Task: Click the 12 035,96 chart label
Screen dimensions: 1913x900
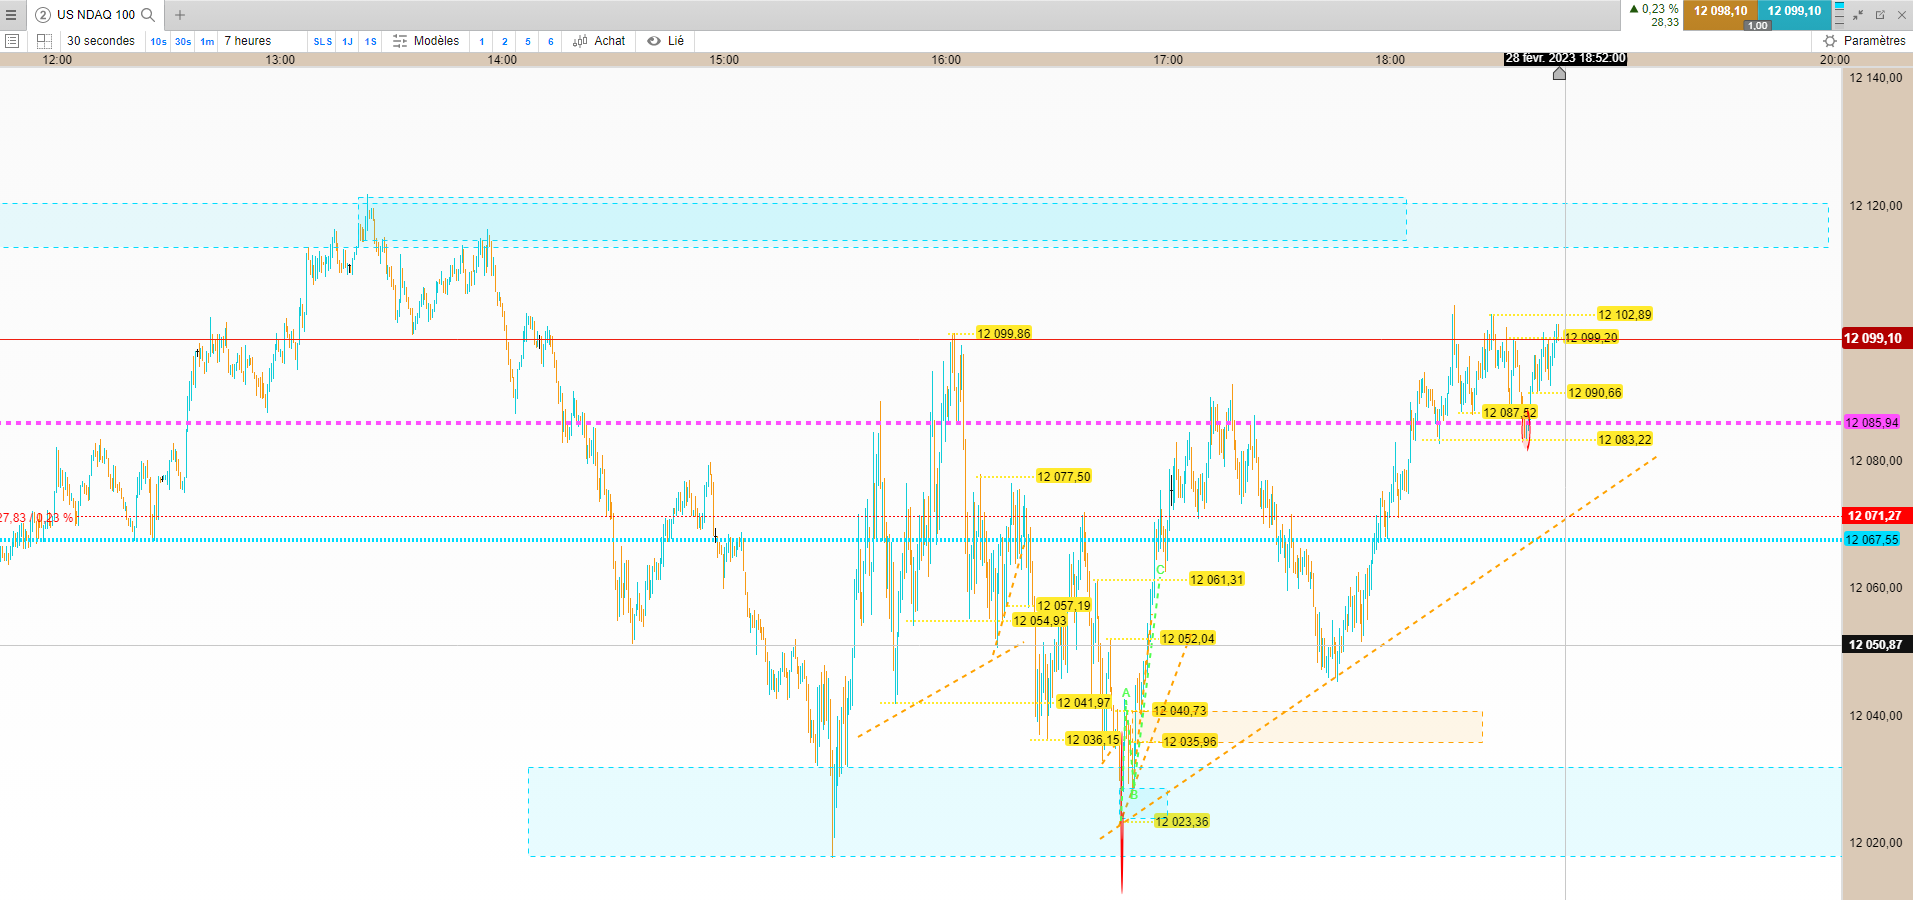Action: (1190, 742)
